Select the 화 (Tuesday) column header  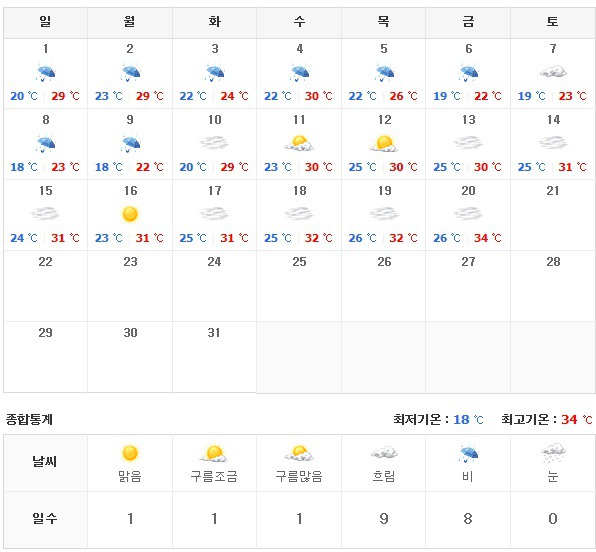pos(214,22)
